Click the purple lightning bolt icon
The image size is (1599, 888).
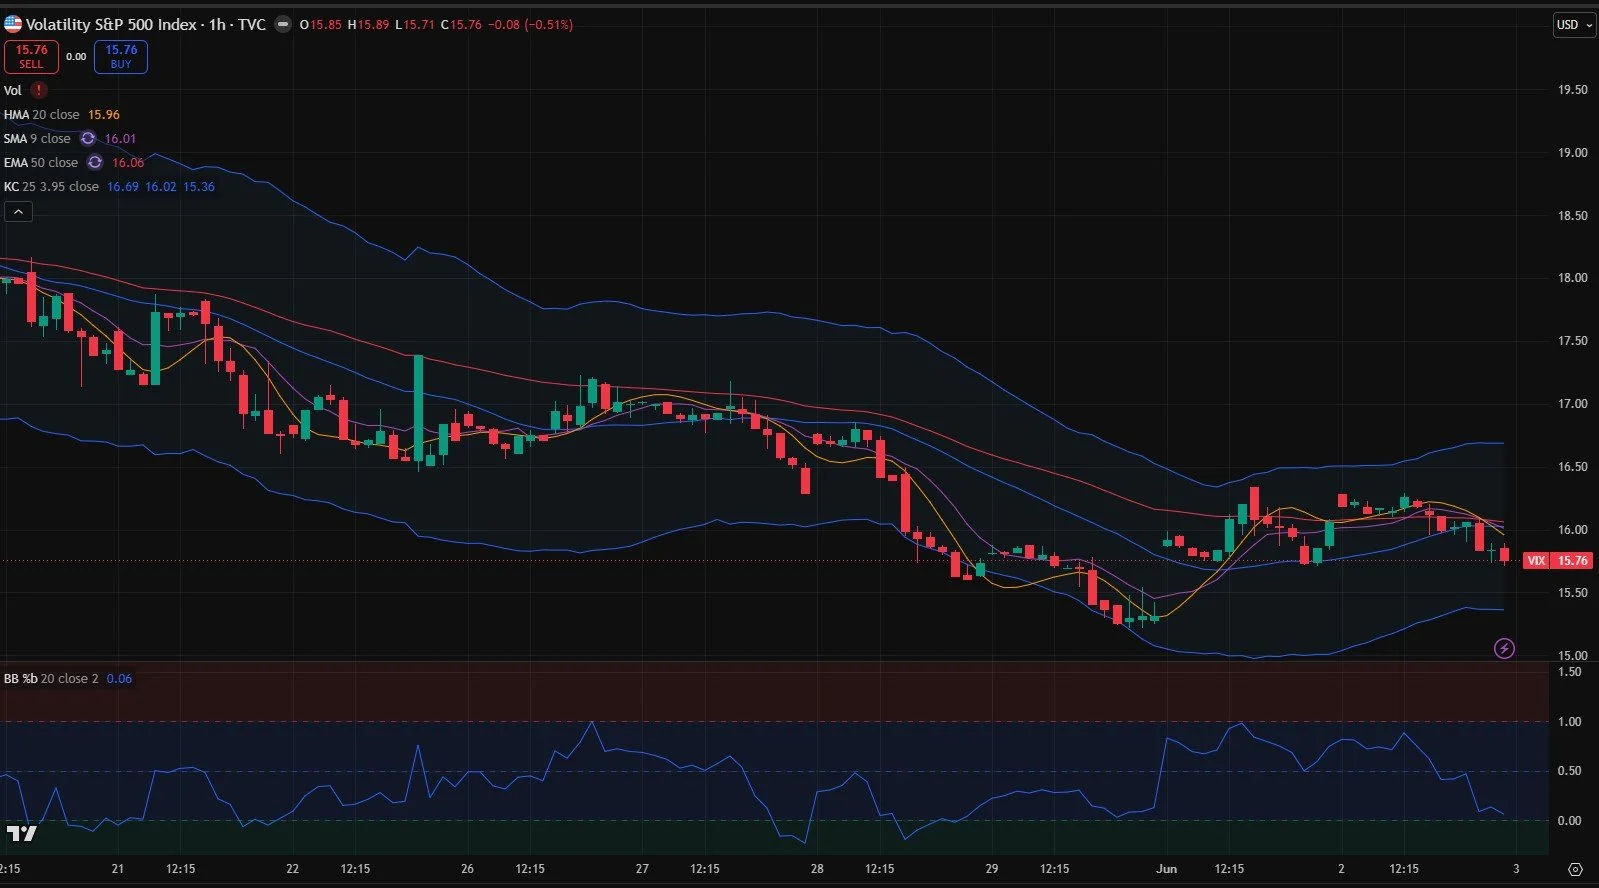pos(1504,649)
